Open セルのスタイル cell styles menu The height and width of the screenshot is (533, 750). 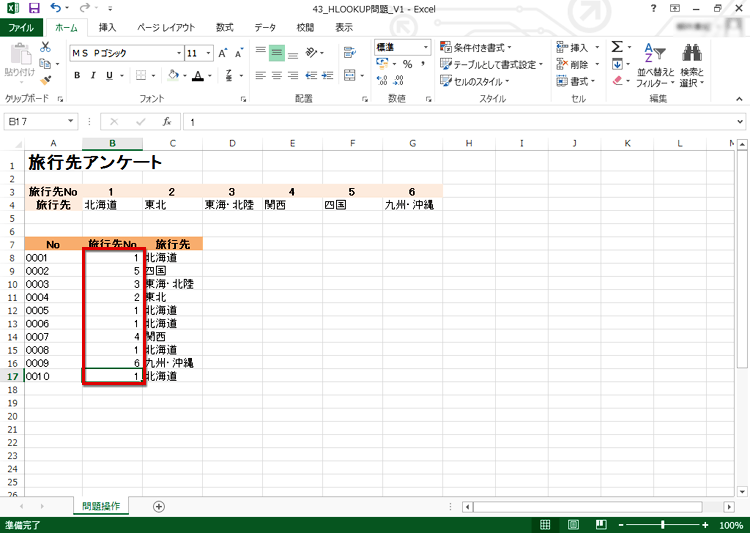pos(474,81)
